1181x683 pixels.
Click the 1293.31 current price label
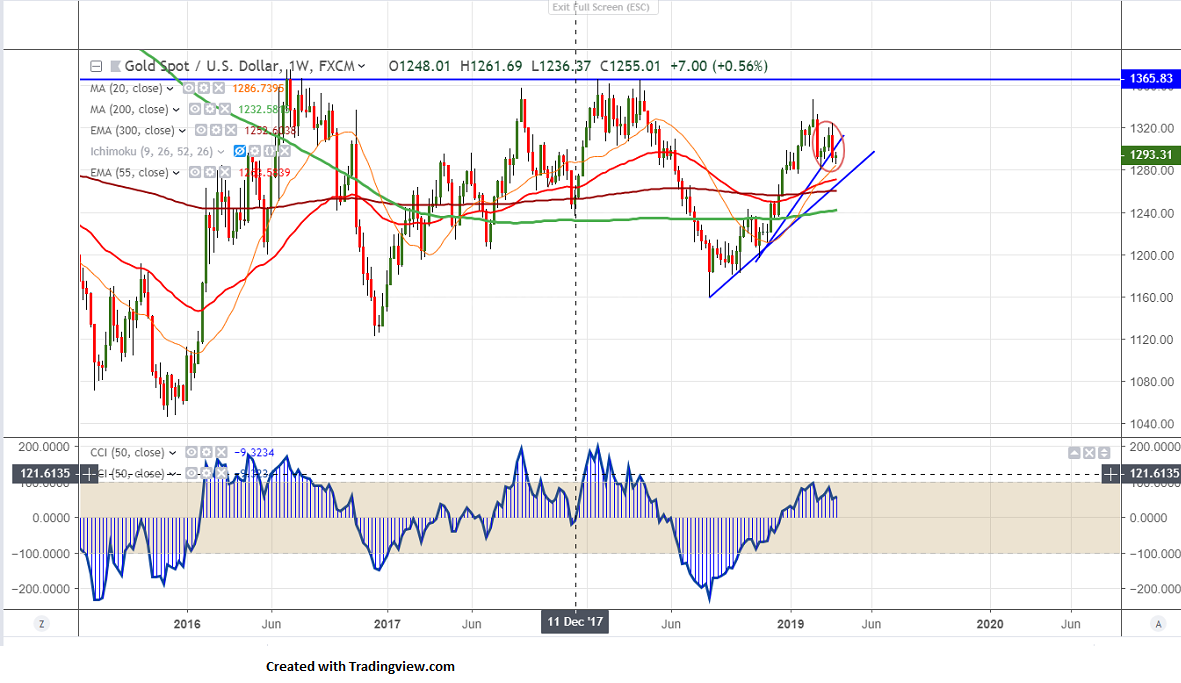(1151, 154)
